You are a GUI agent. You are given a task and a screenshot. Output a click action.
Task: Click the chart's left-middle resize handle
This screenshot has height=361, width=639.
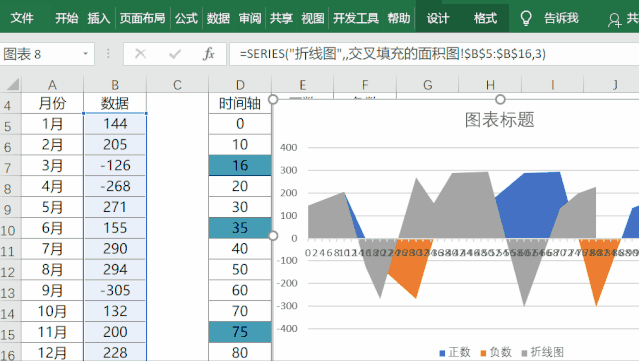(x=273, y=236)
